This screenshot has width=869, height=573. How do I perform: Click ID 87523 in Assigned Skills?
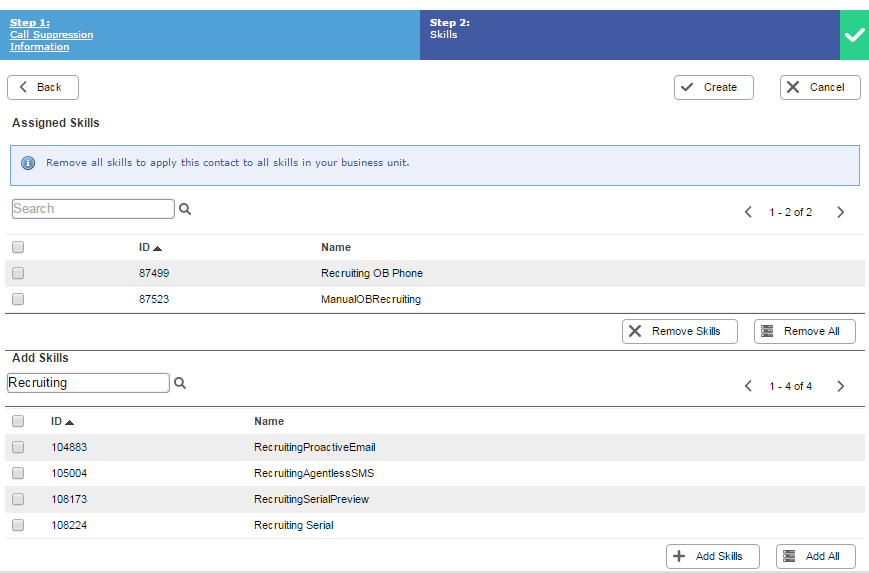[154, 299]
